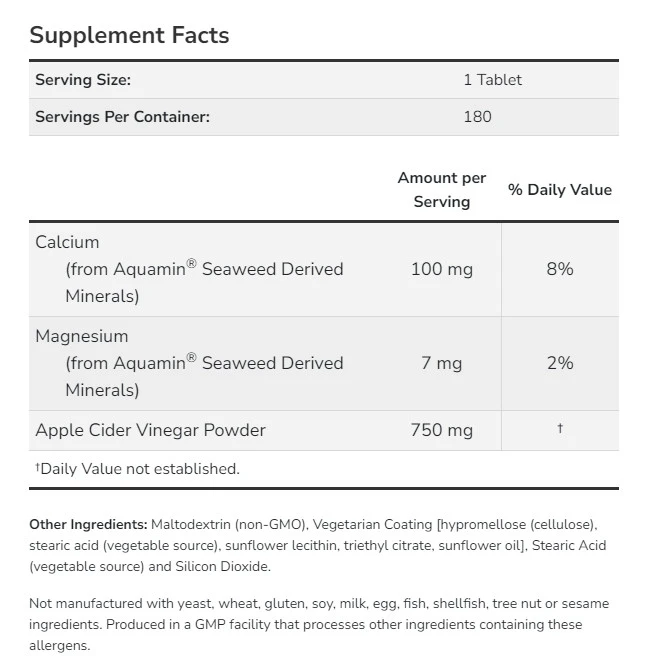This screenshot has height=669, width=645.
Task: Click the 1 Tablet serving value
Action: [x=492, y=80]
